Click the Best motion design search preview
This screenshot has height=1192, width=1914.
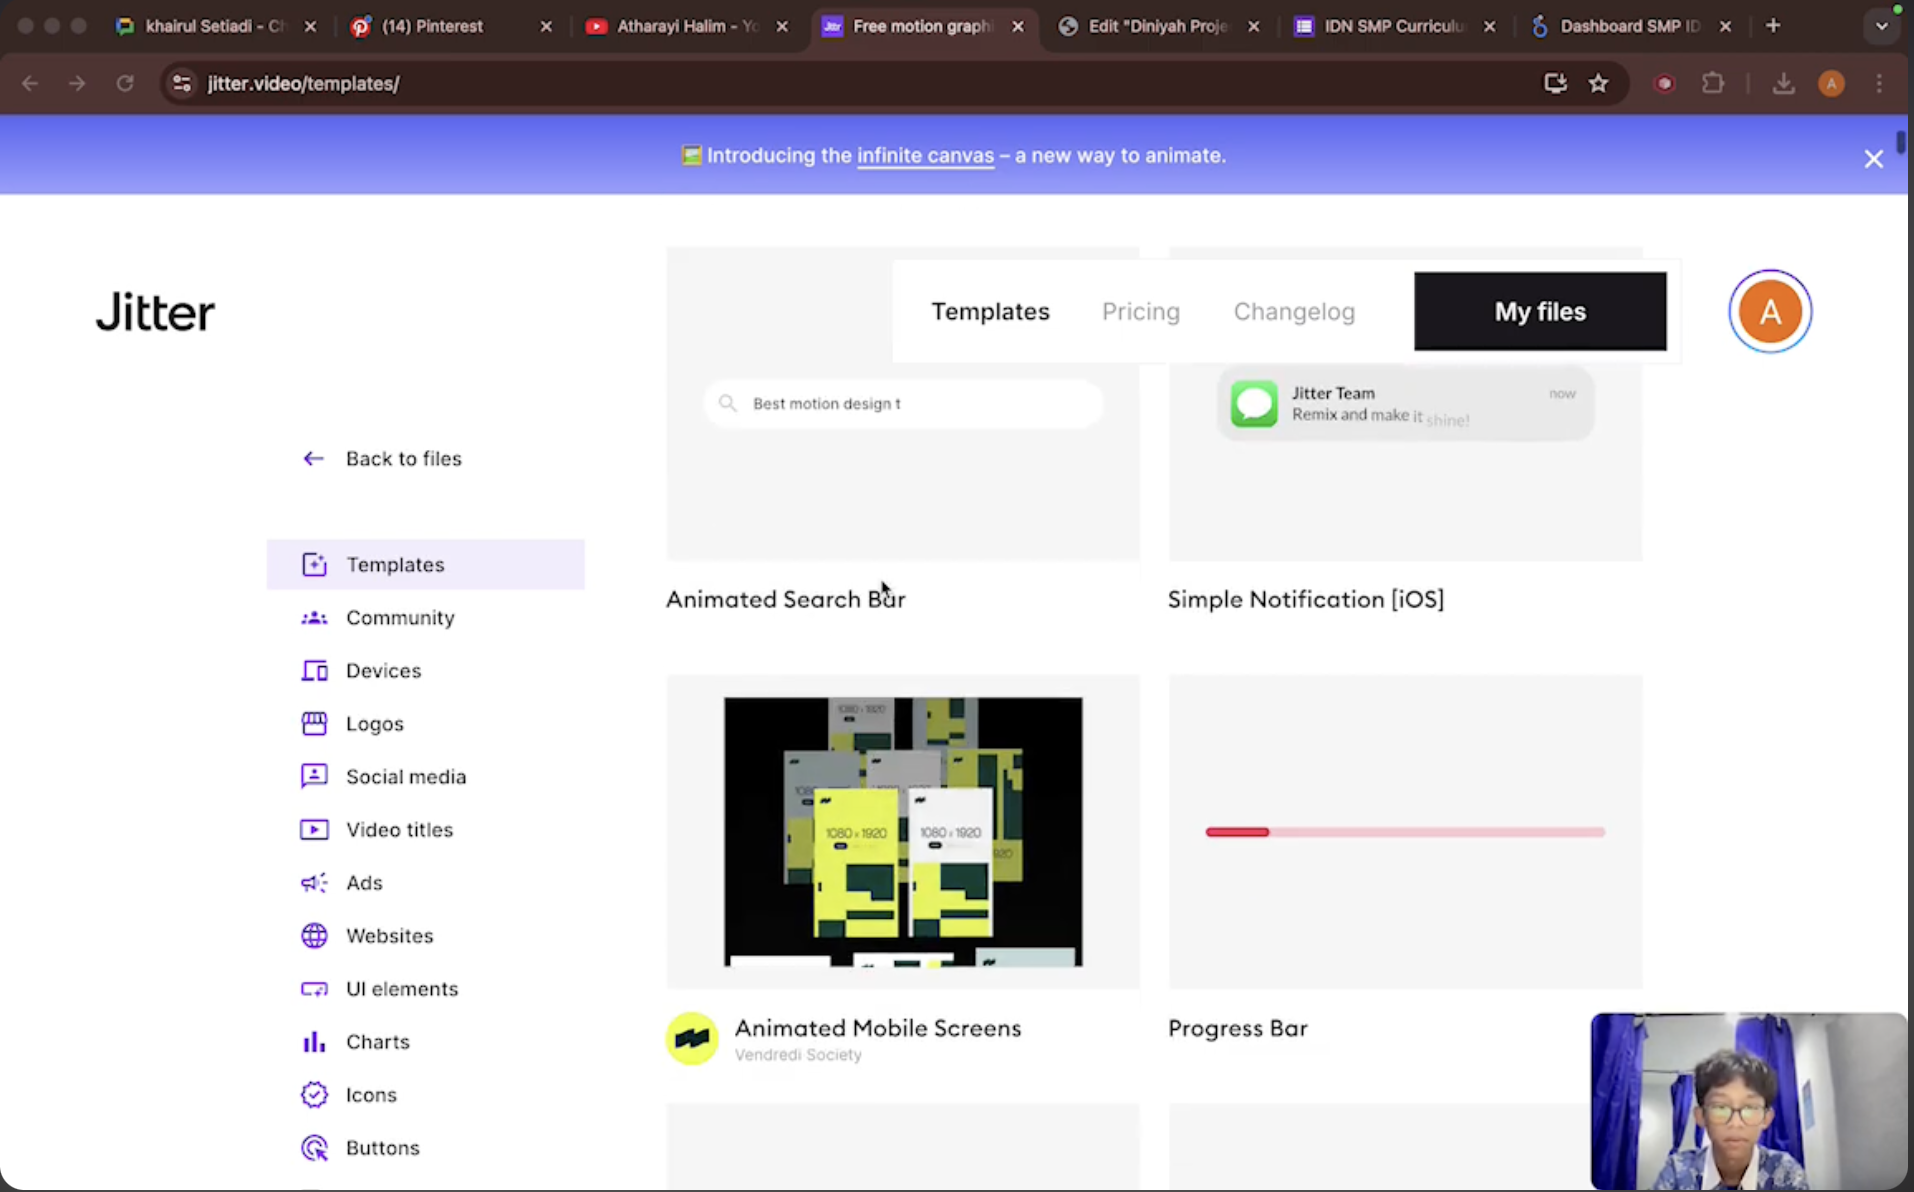click(903, 403)
